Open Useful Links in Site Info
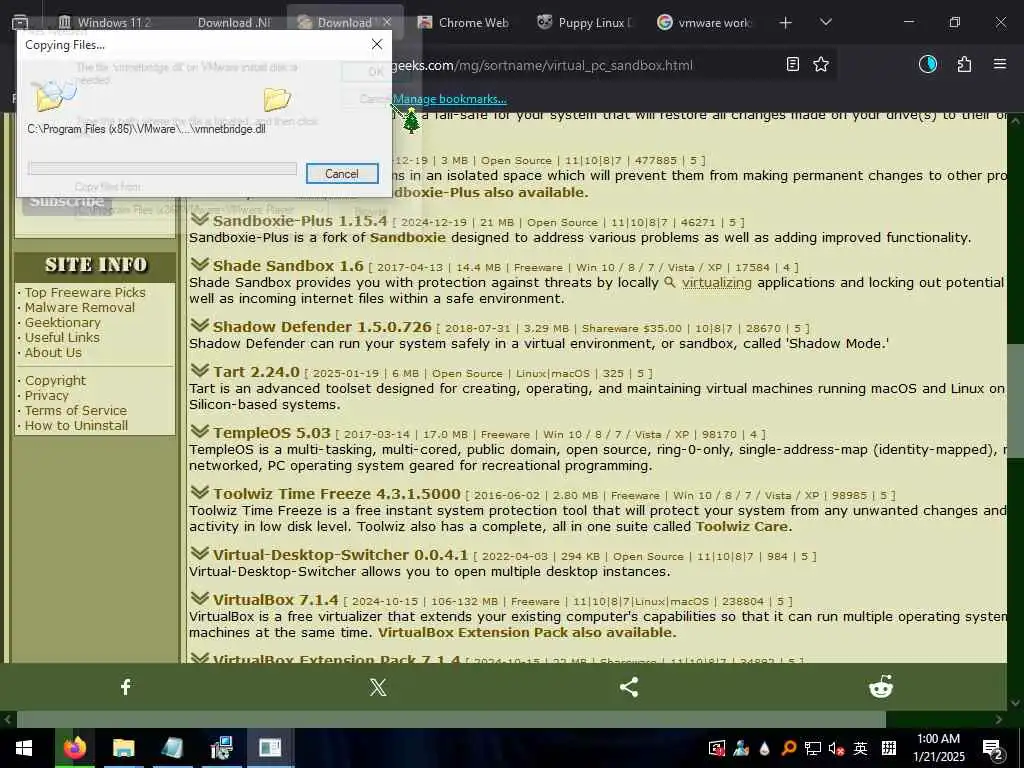This screenshot has height=768, width=1024. (x=62, y=338)
